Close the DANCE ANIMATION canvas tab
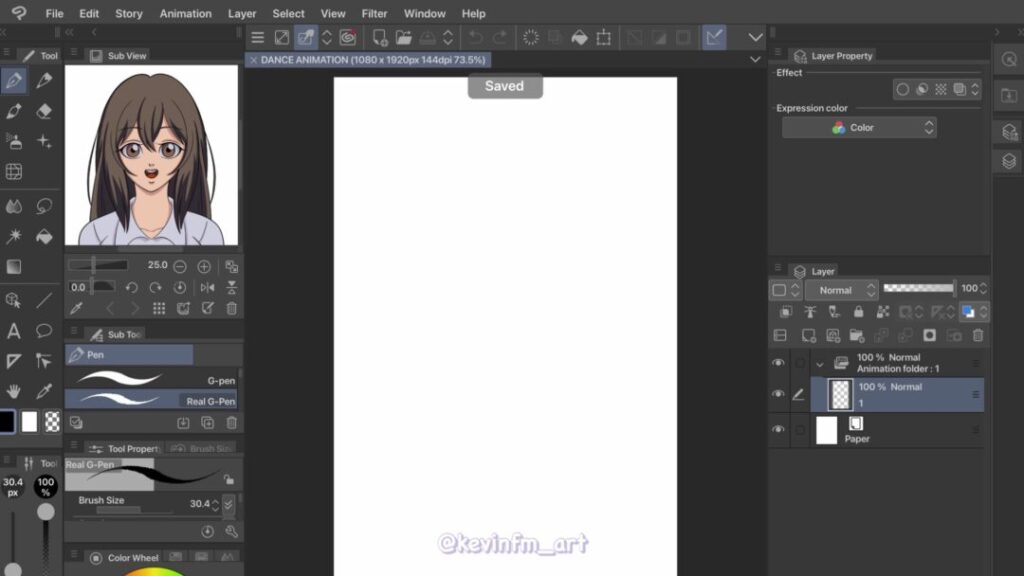 coord(253,60)
